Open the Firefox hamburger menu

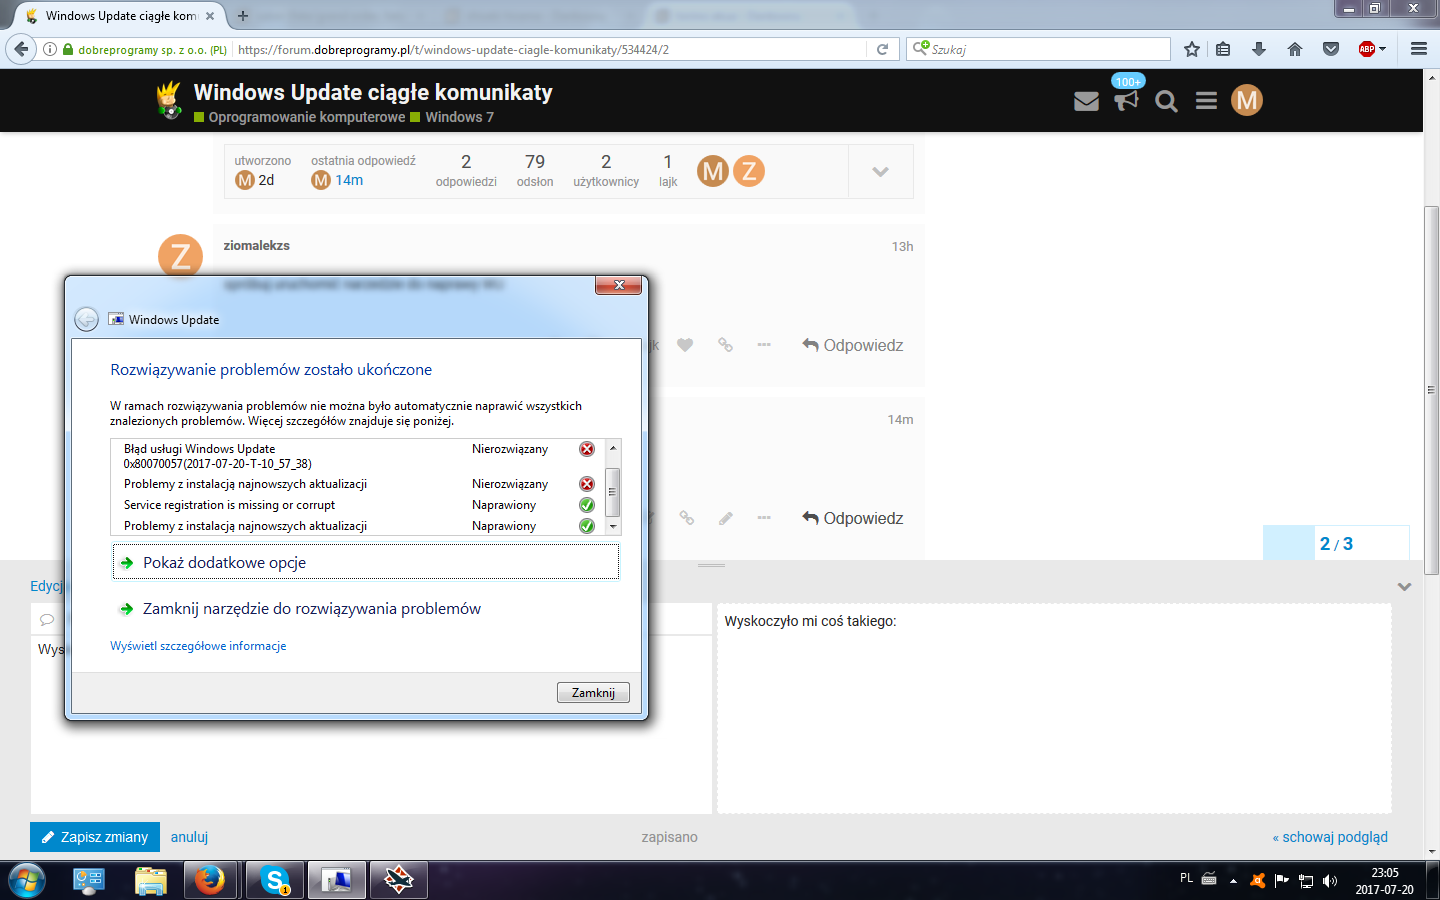pyautogui.click(x=1419, y=49)
